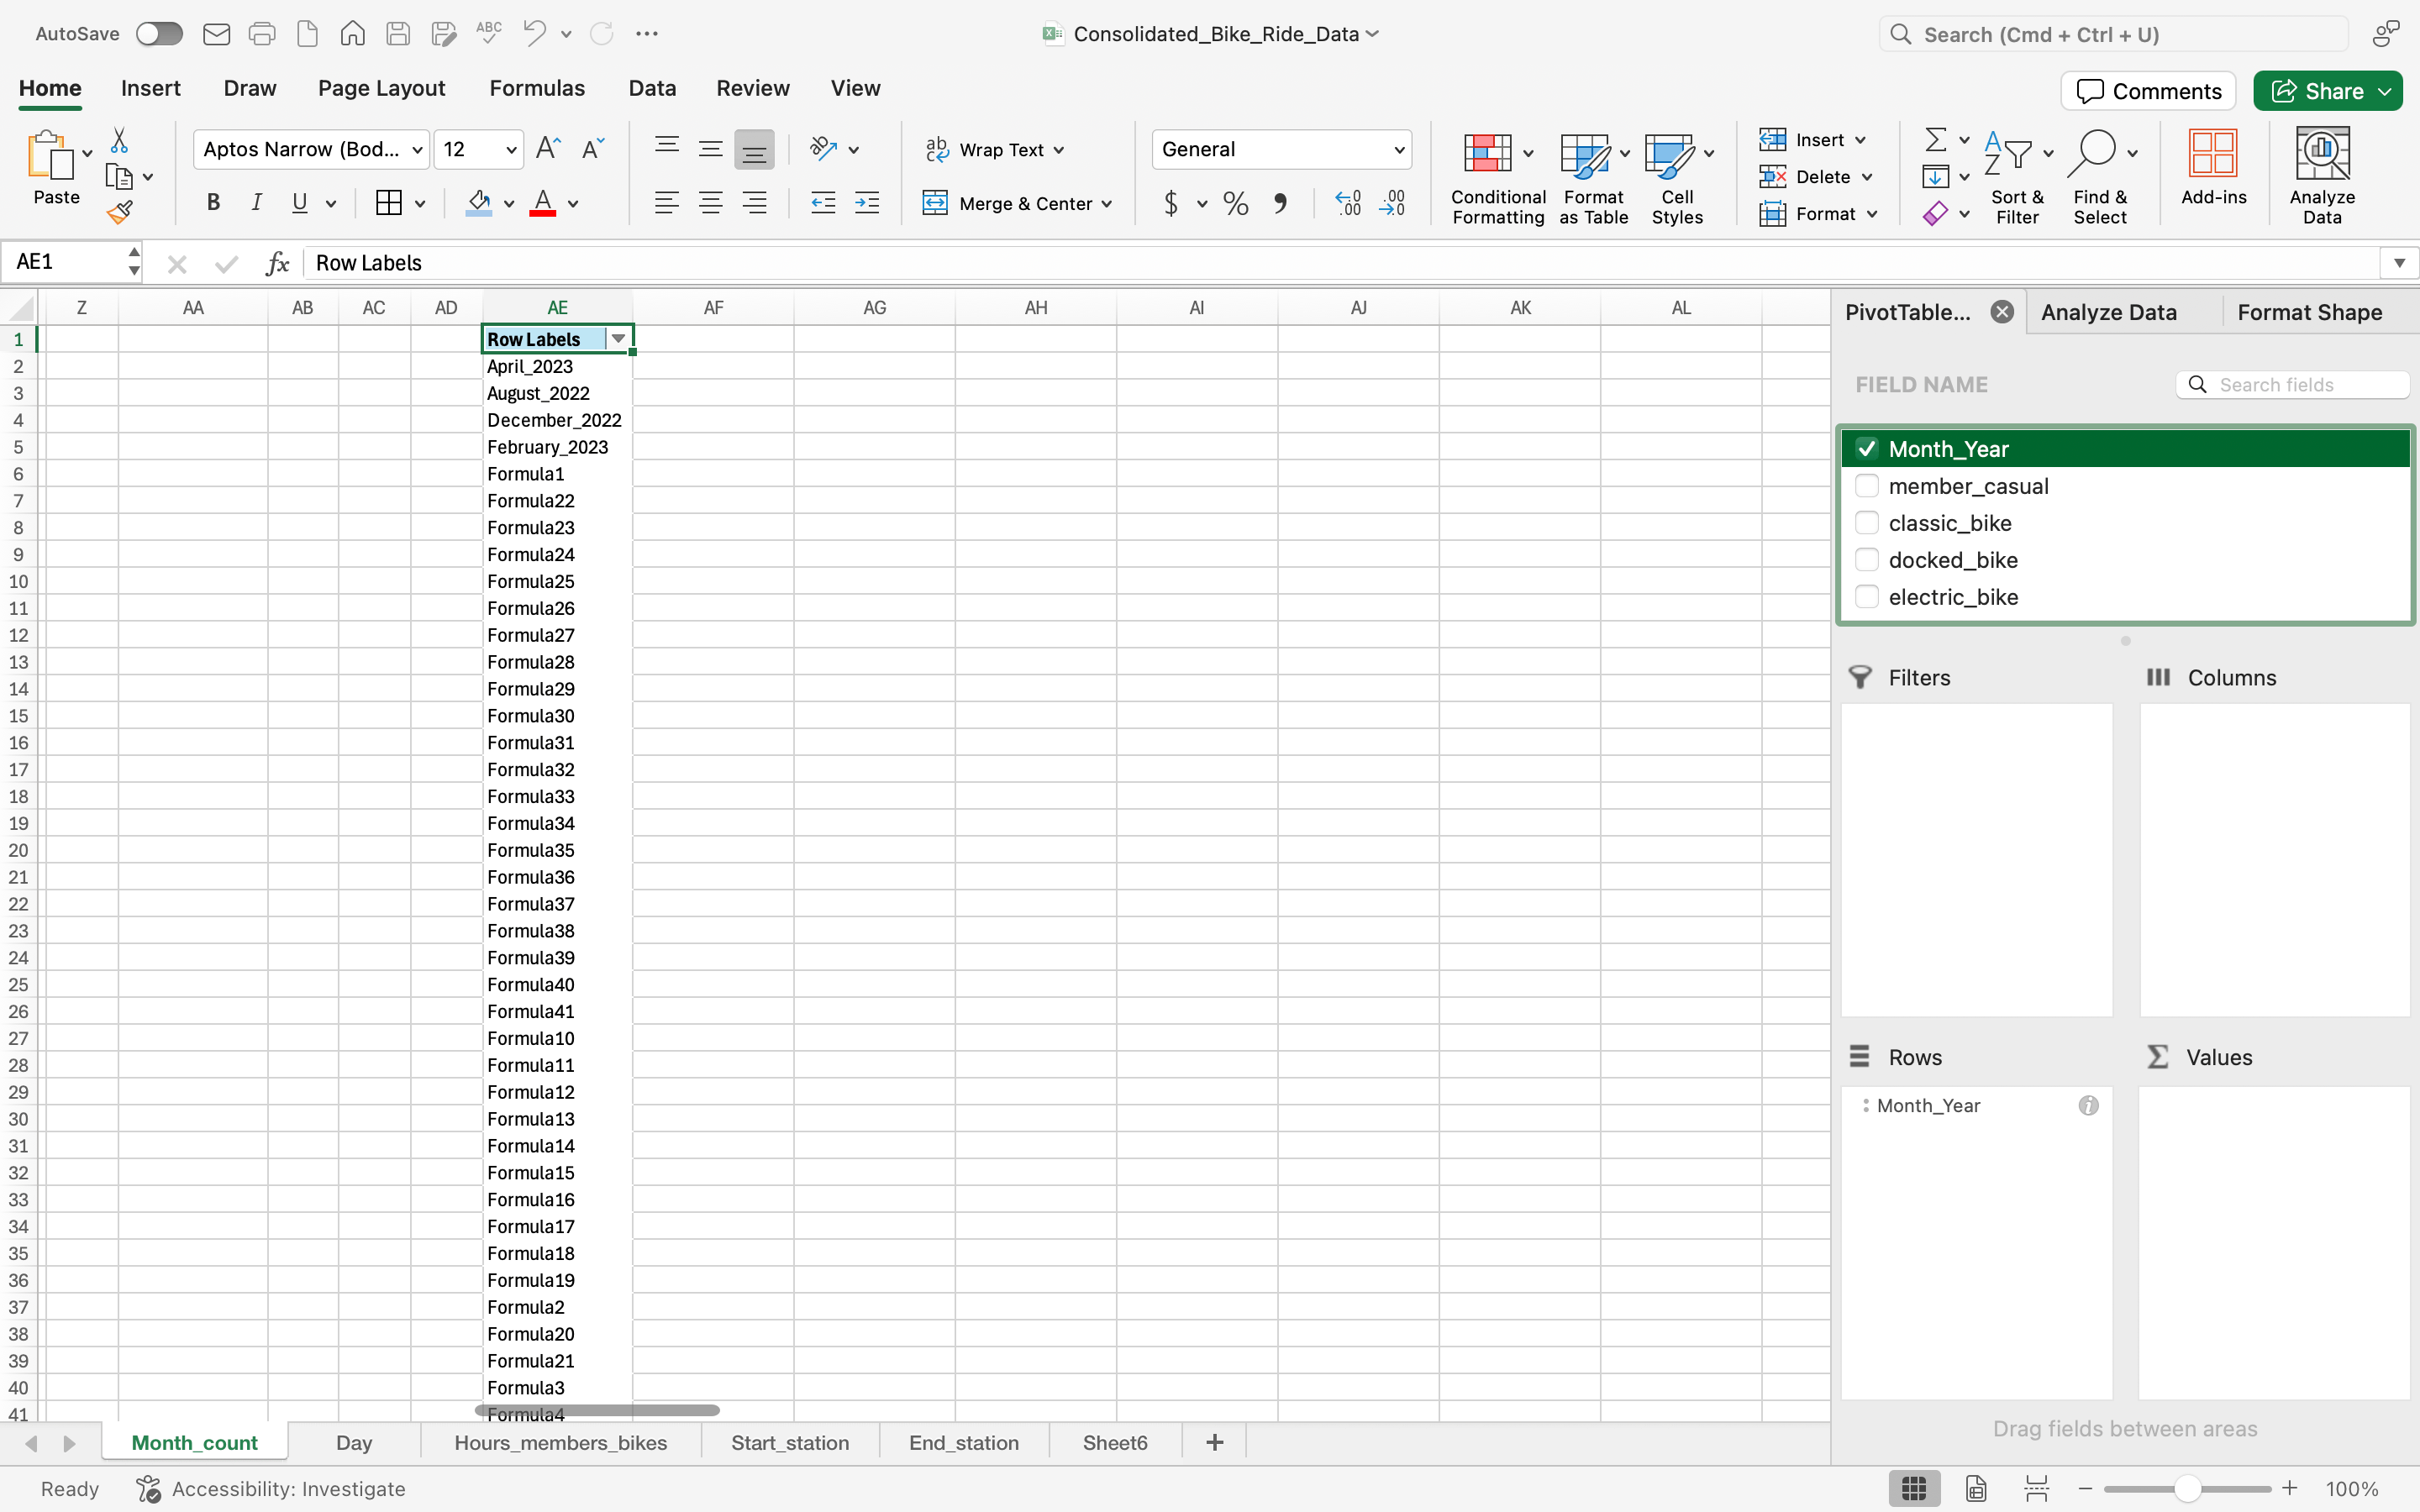2420x1512 pixels.
Task: Toggle bold formatting
Action: point(213,203)
